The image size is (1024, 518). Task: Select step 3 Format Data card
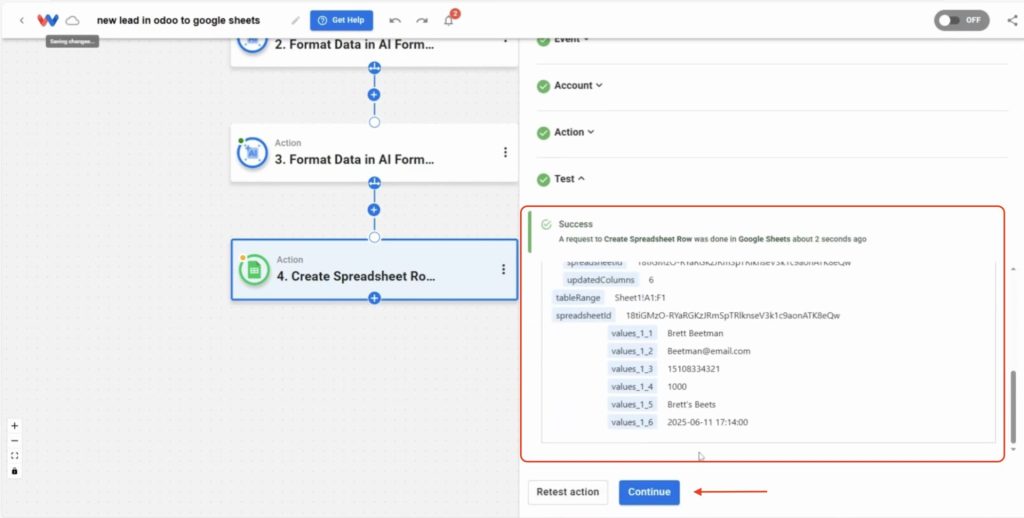point(374,153)
